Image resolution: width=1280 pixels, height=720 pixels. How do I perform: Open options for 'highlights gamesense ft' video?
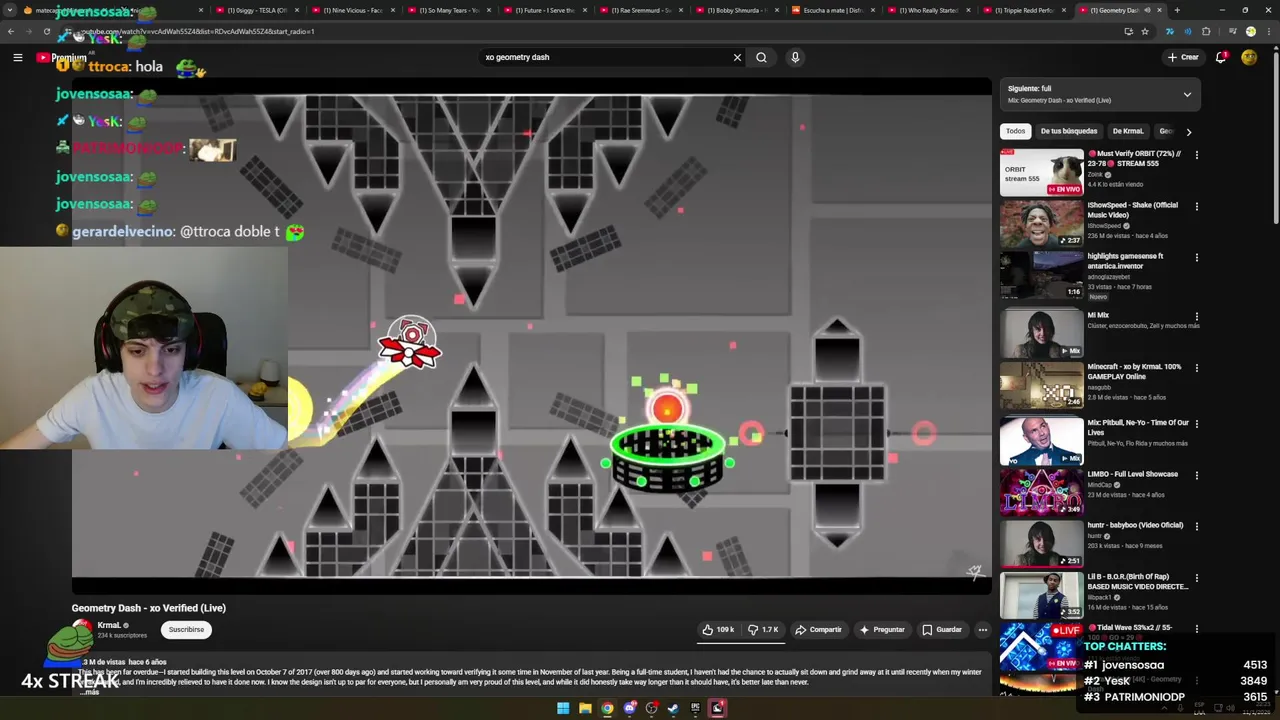1196,258
